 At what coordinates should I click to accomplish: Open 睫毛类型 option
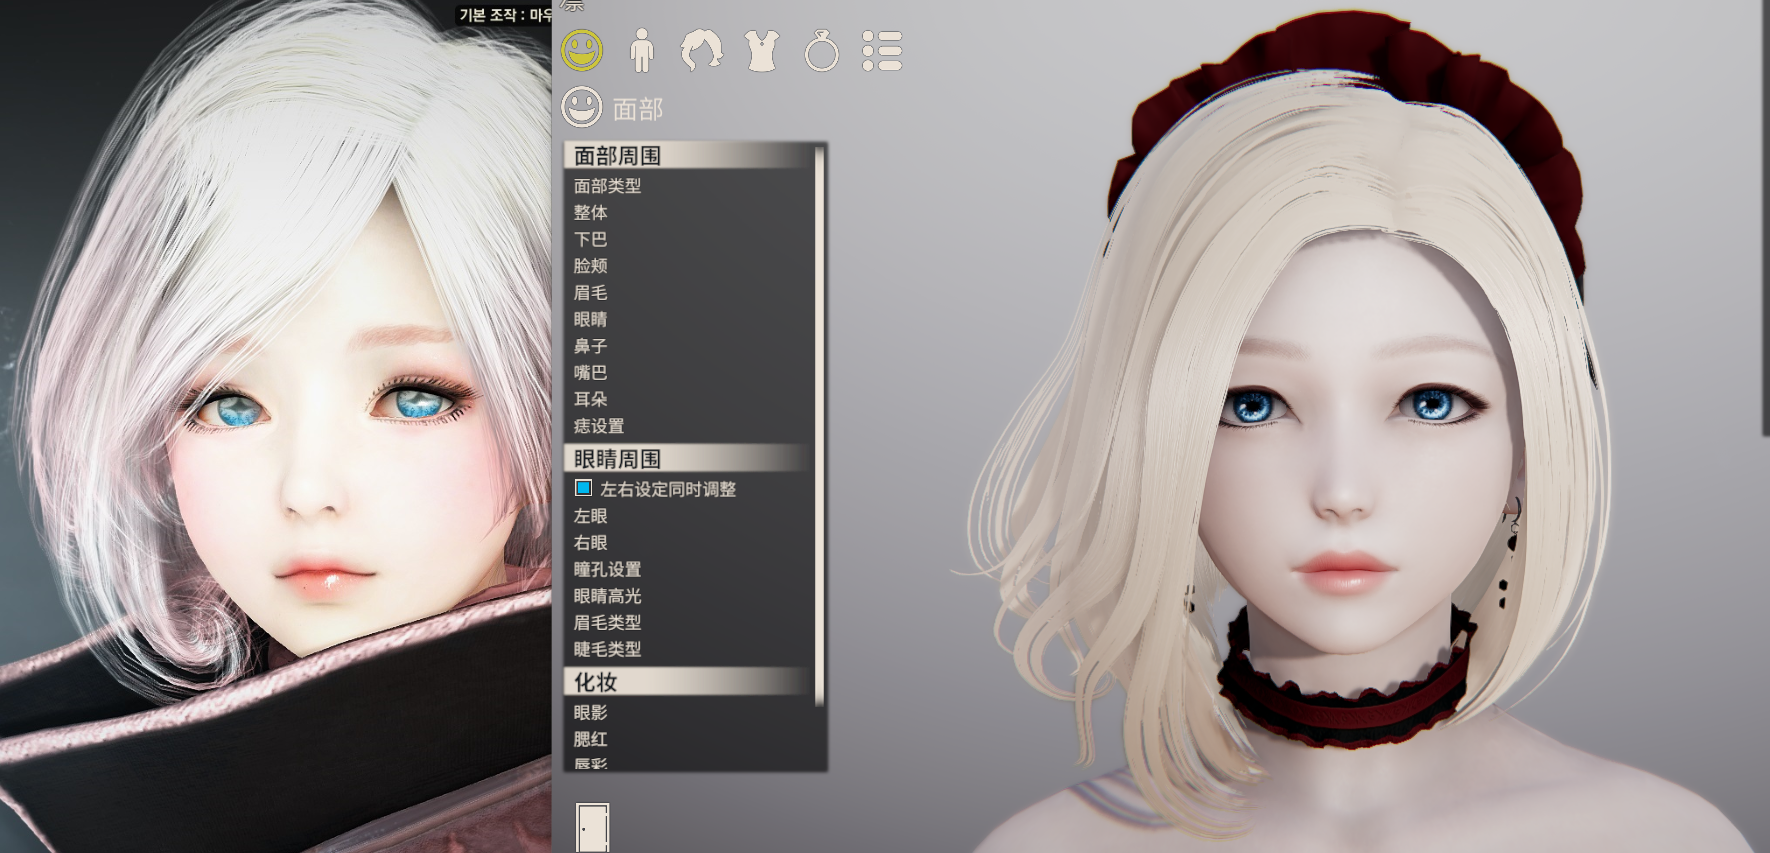608,649
